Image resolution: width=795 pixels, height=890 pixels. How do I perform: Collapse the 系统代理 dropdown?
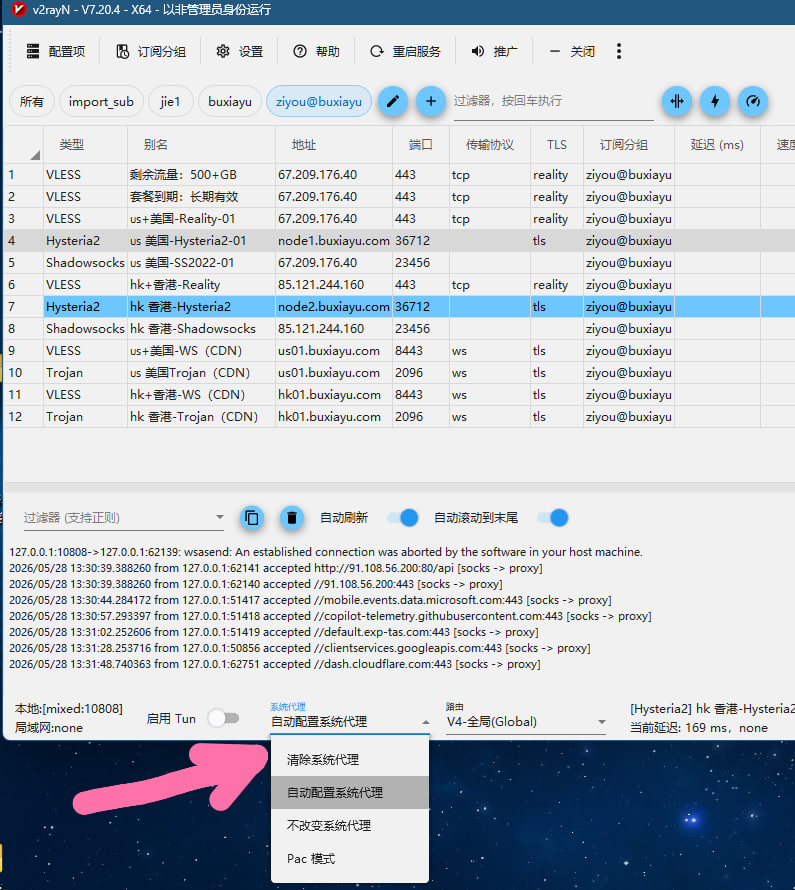pyautogui.click(x=350, y=722)
